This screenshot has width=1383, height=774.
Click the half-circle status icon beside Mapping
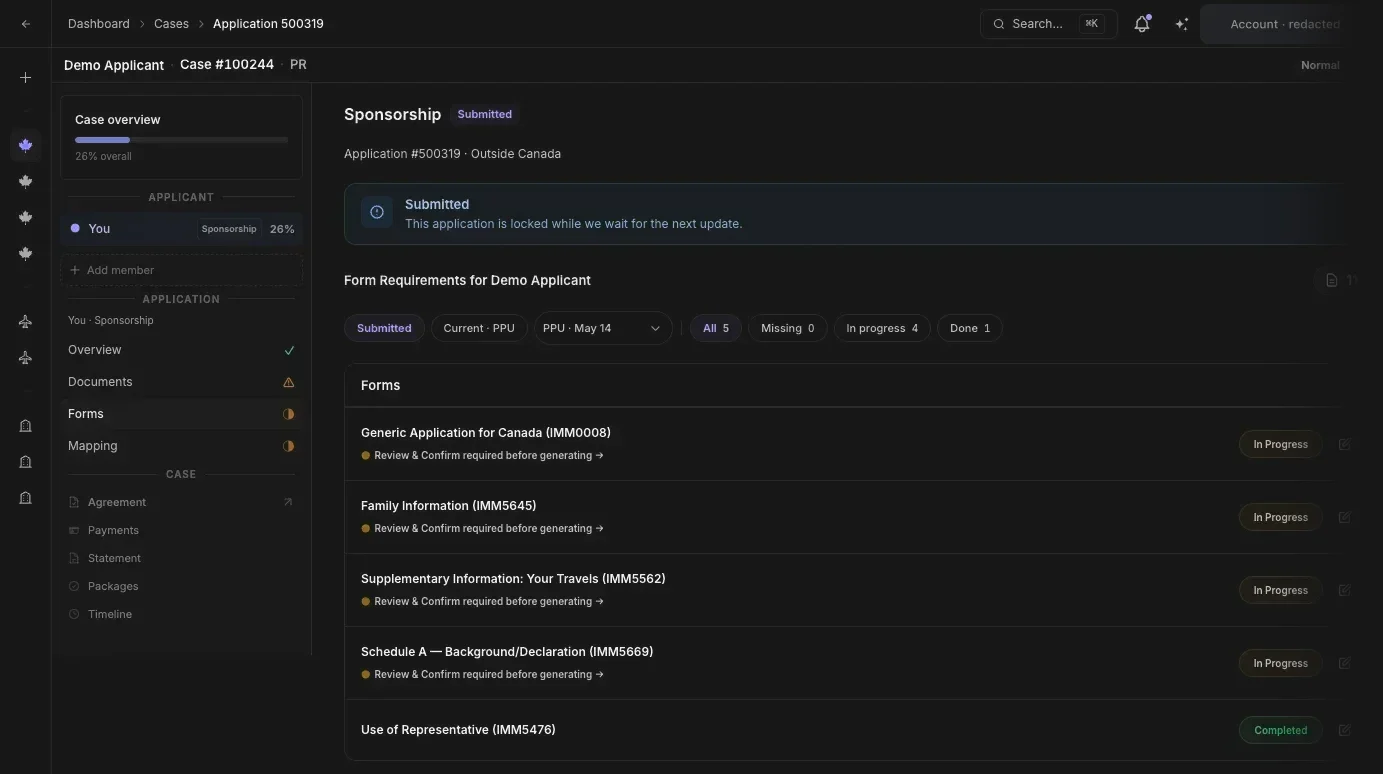(x=289, y=446)
